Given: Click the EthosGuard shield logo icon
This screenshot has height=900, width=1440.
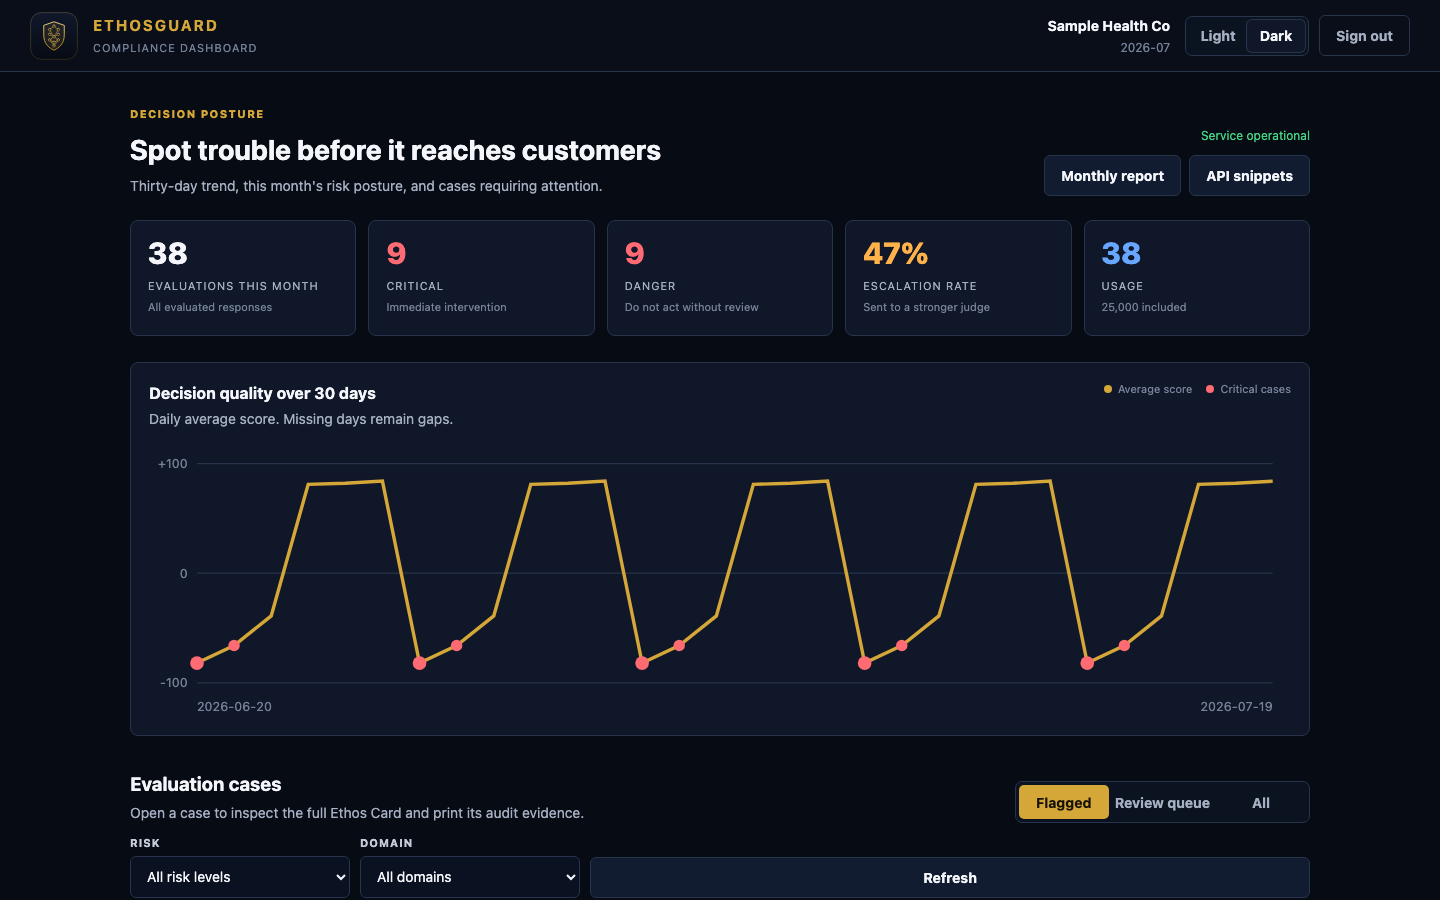Looking at the screenshot, I should (x=54, y=36).
